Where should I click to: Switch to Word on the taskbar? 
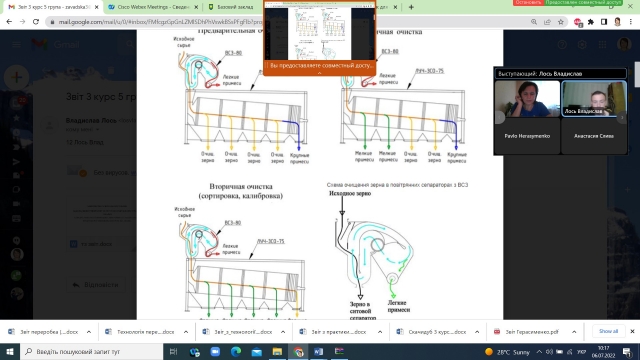click(x=319, y=351)
